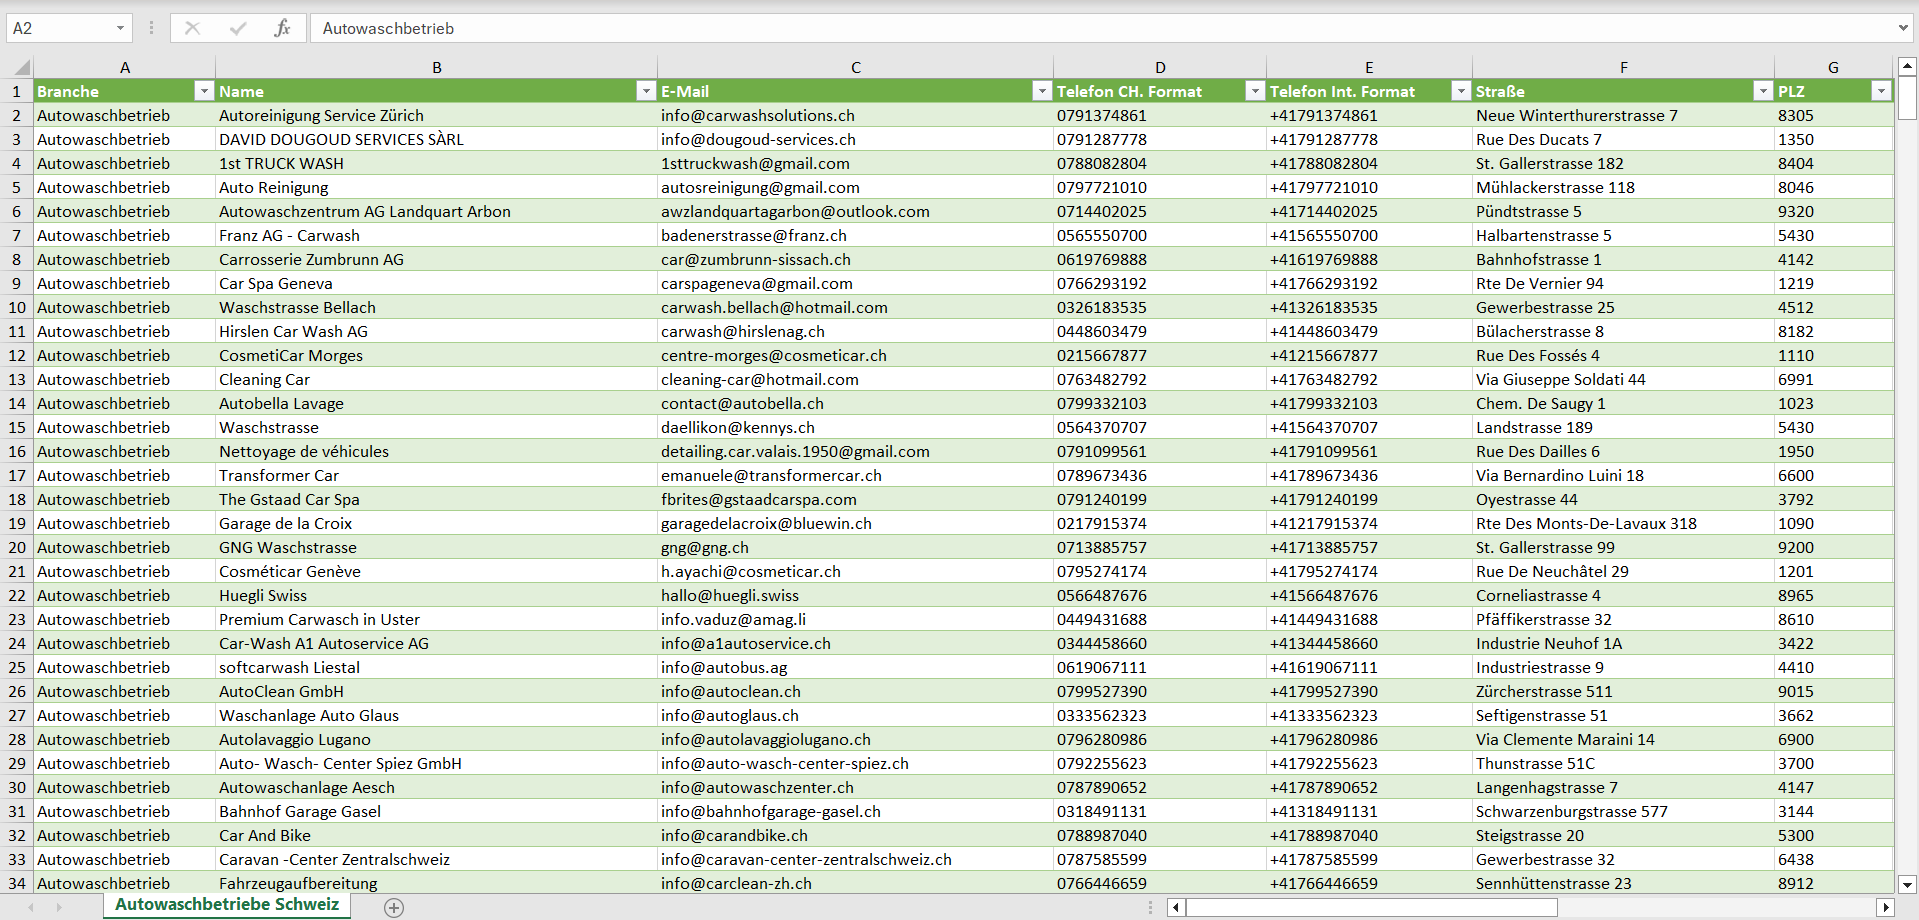Click street cell 'Via Bernardino Luini 18'

(x=1623, y=475)
